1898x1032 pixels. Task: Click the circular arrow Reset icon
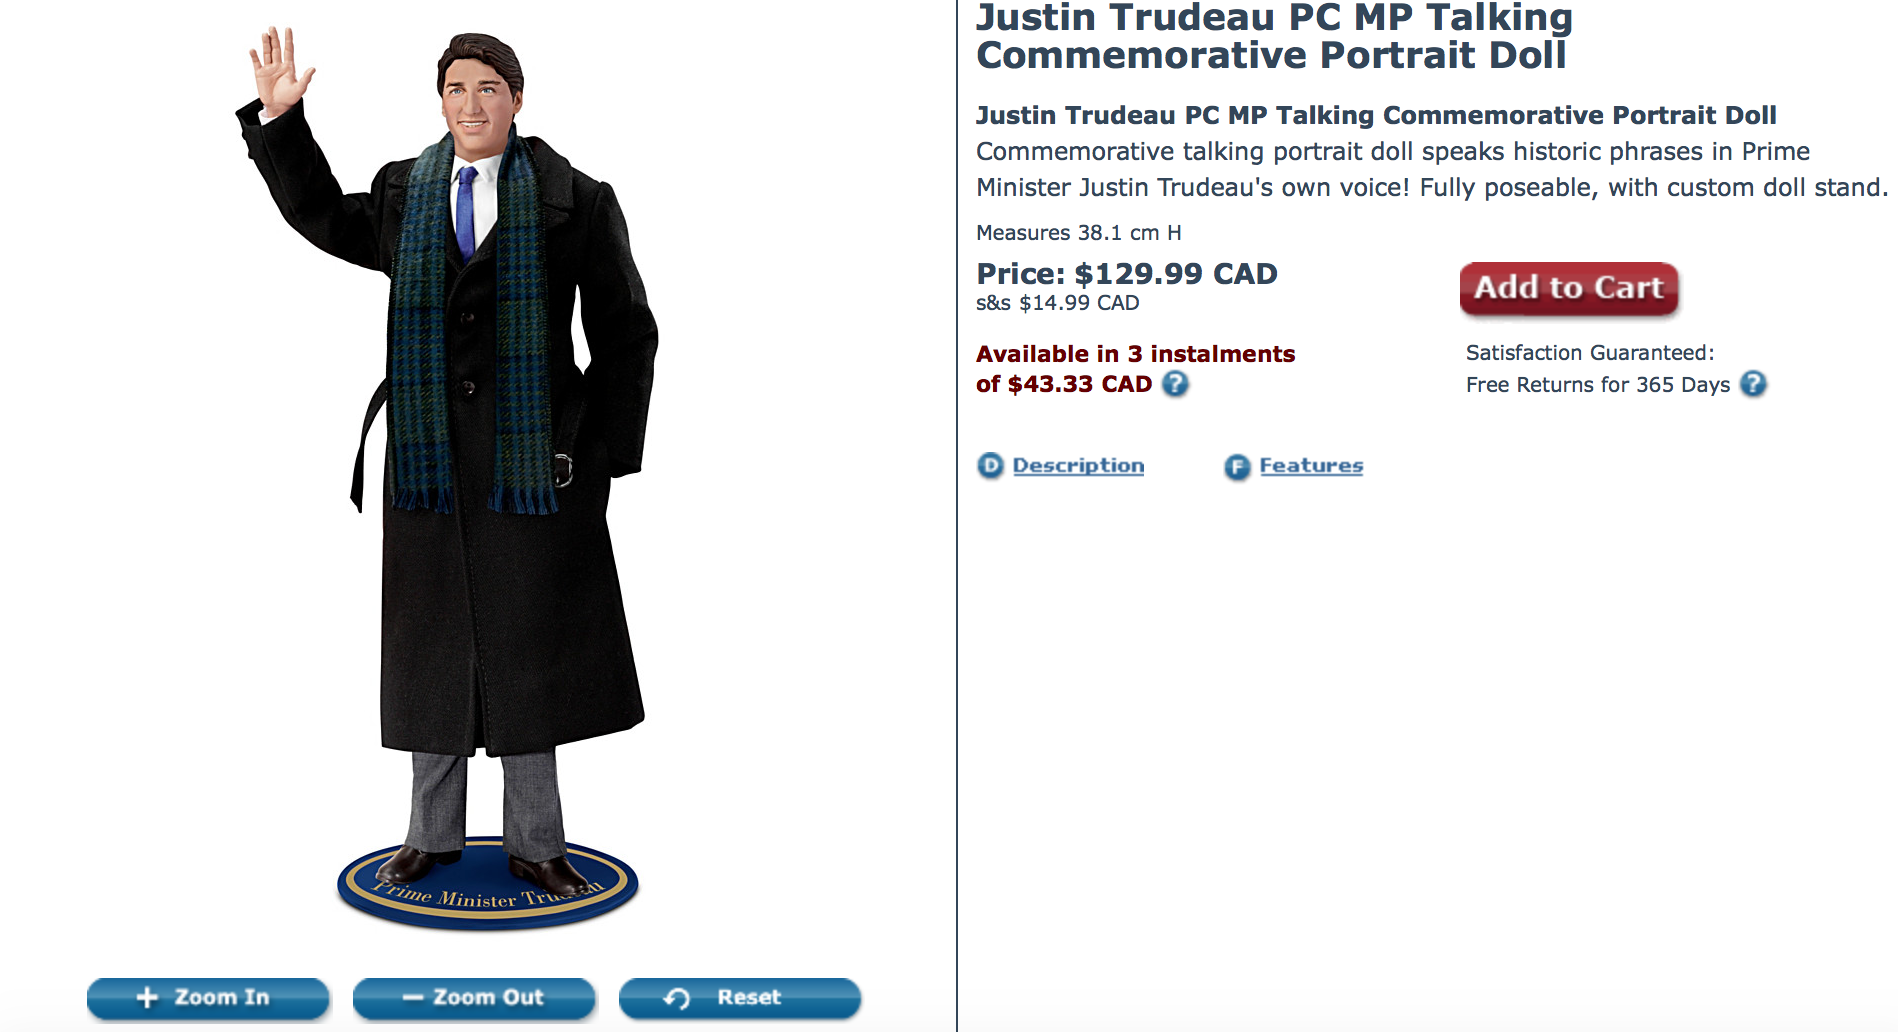point(677,998)
